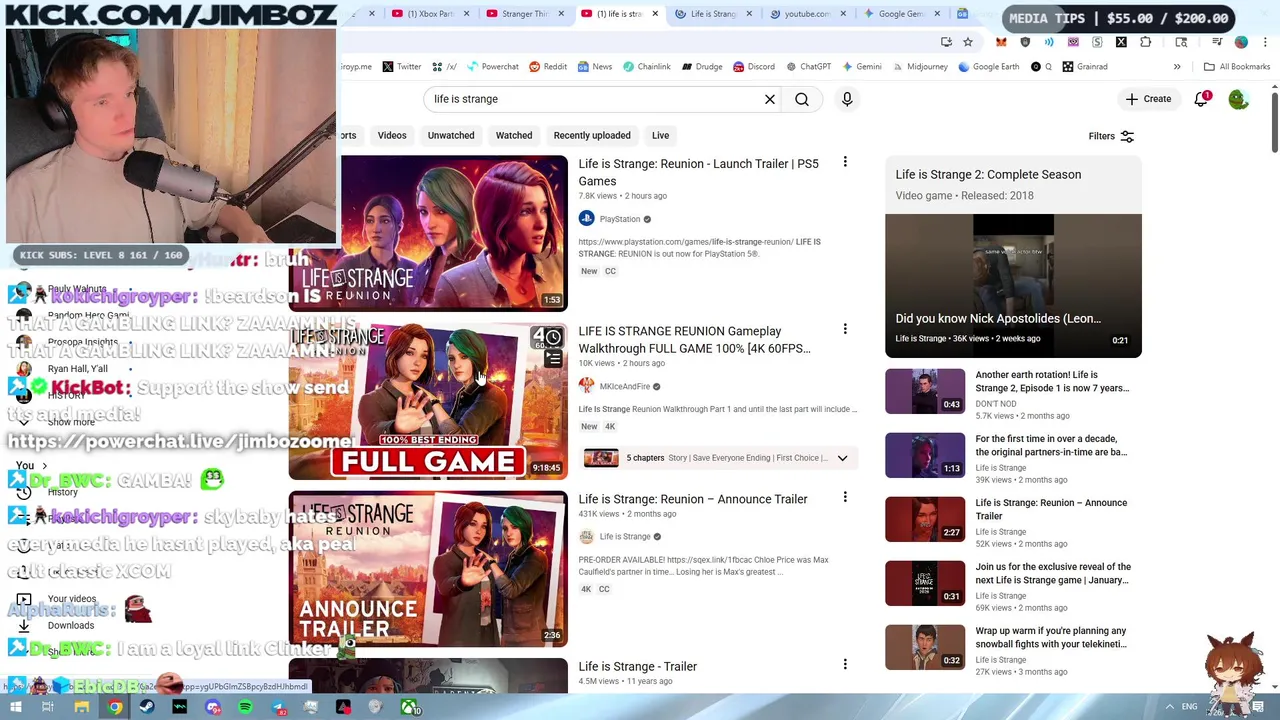Image resolution: width=1280 pixels, height=720 pixels.
Task: Open the ChatGPT bookmark
Action: (x=808, y=67)
